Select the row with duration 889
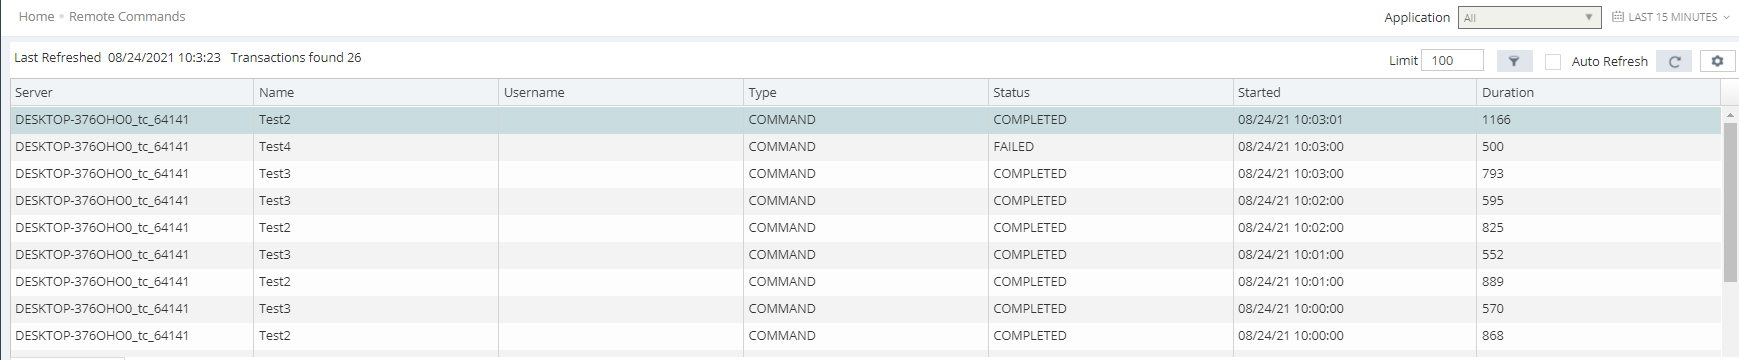This screenshot has height=360, width=1739. click(x=866, y=281)
